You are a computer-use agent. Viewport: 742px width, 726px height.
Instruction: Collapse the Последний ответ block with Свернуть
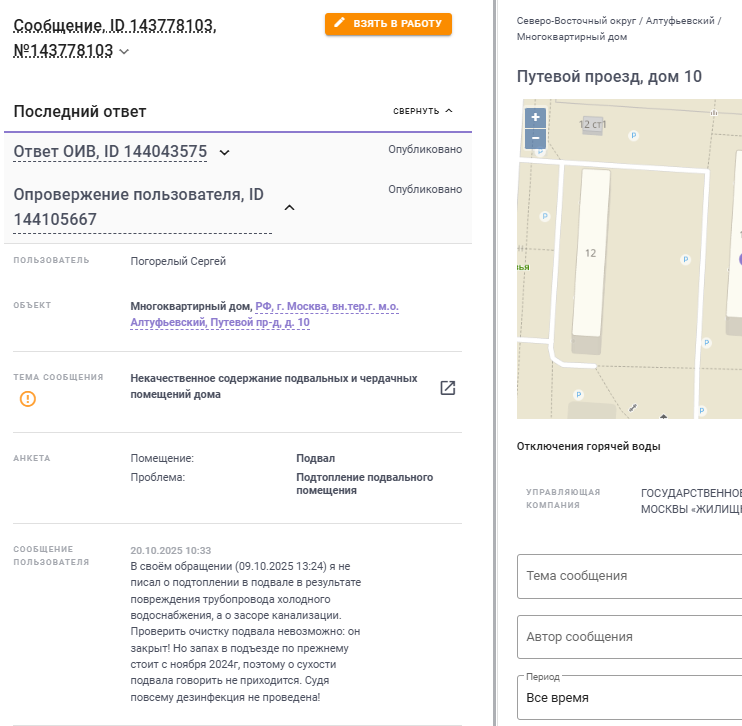coord(423,111)
